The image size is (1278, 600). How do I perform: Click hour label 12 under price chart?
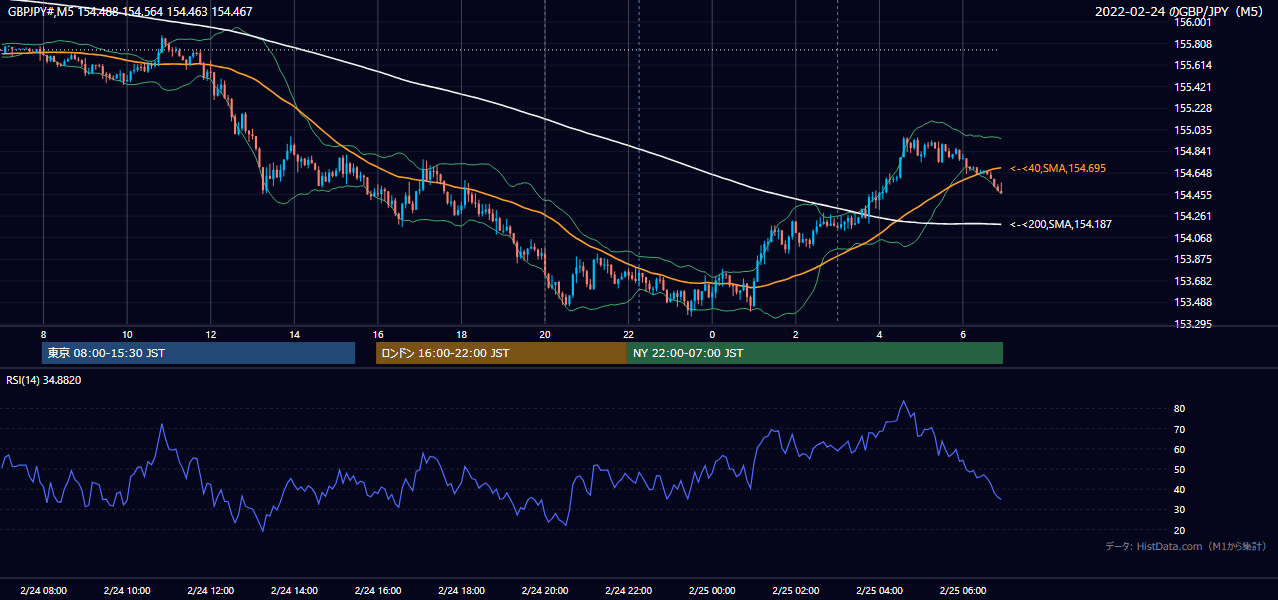click(211, 334)
